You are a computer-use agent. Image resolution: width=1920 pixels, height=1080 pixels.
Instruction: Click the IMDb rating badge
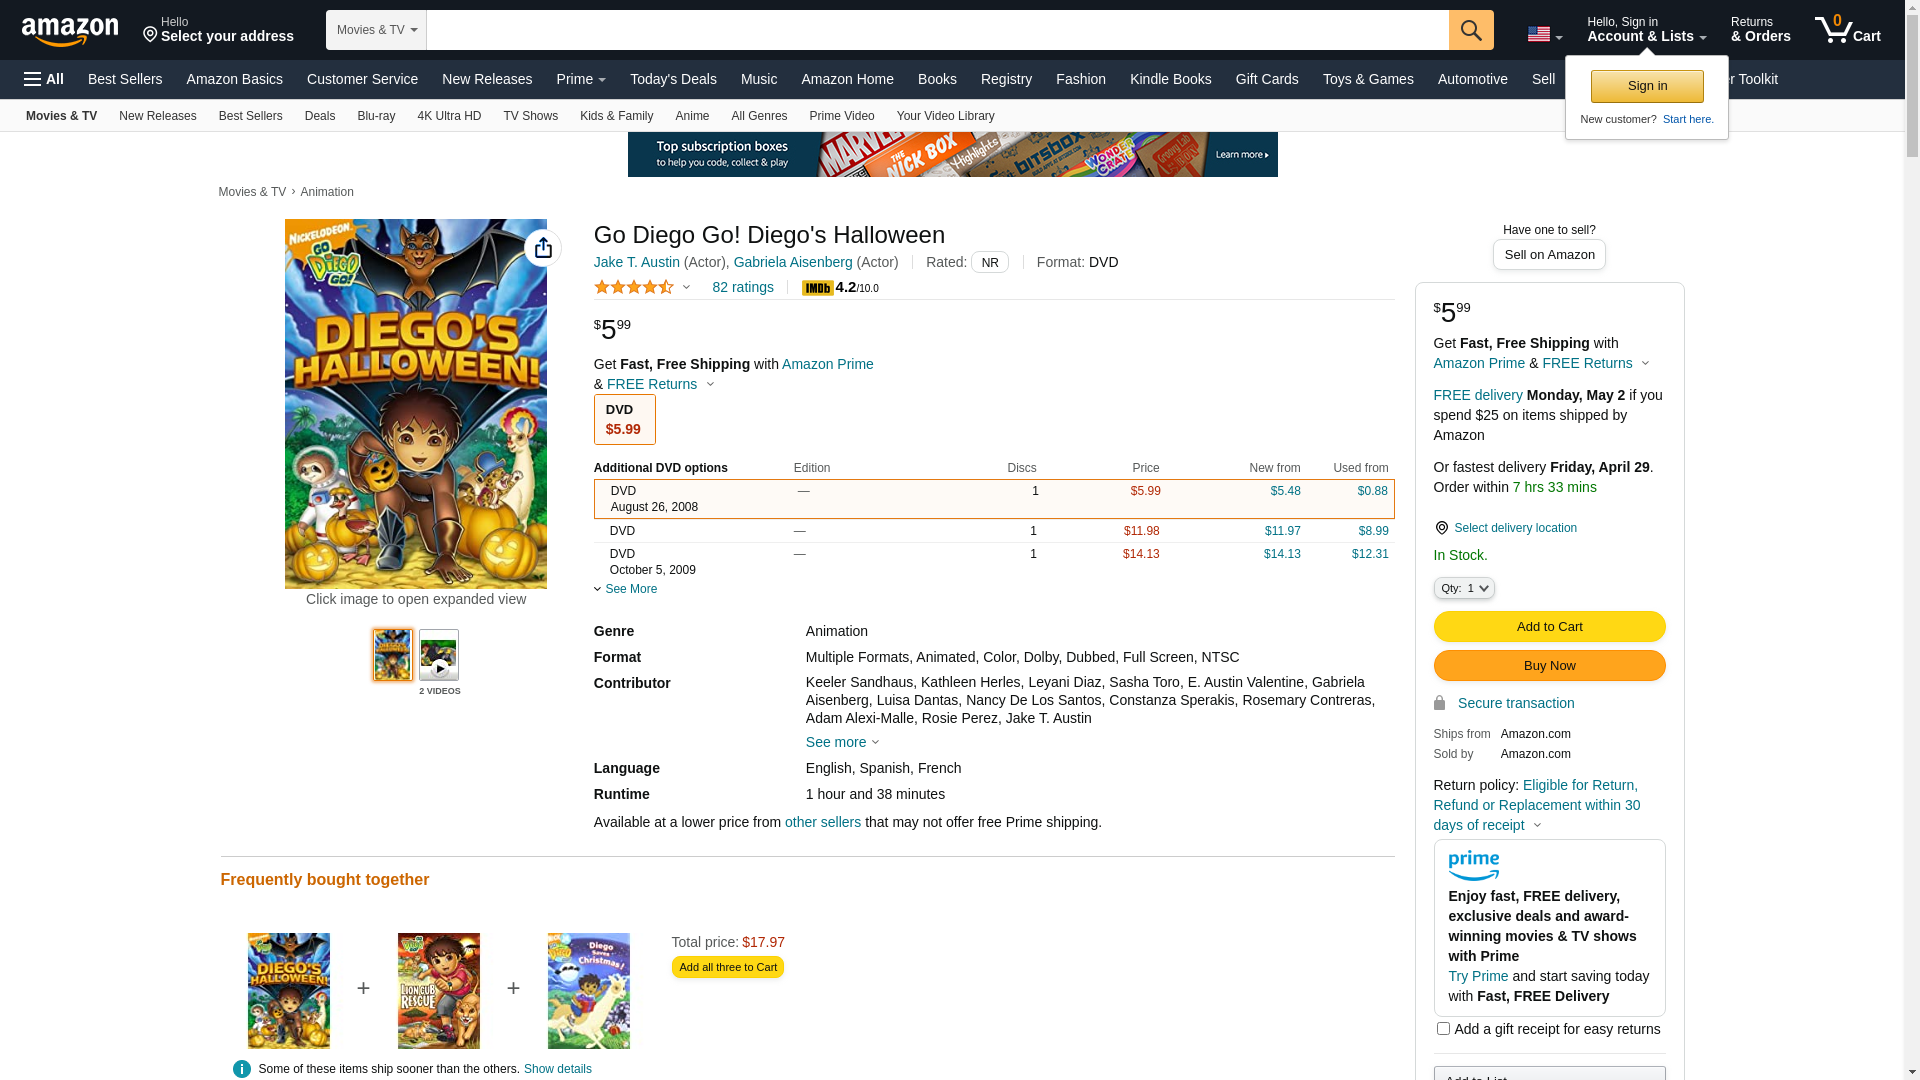point(818,288)
